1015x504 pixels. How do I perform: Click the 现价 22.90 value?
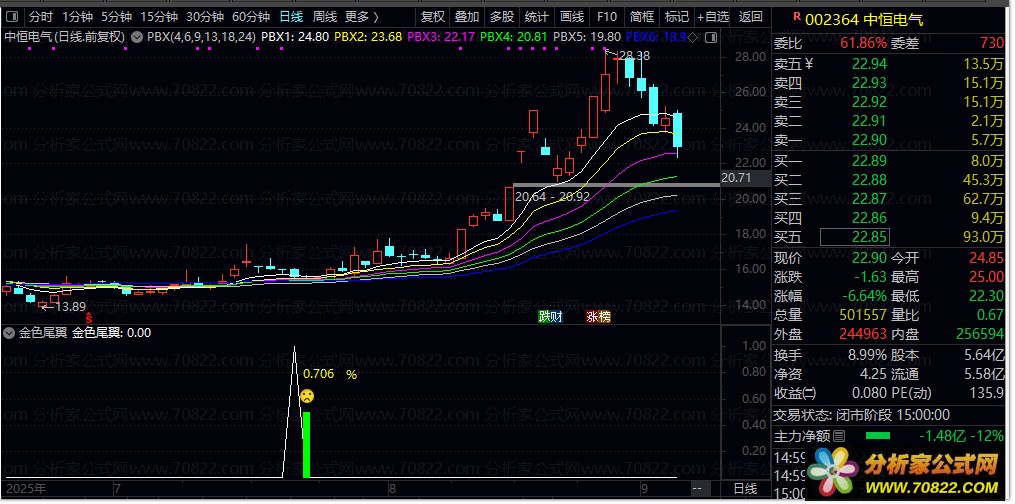pyautogui.click(x=869, y=258)
